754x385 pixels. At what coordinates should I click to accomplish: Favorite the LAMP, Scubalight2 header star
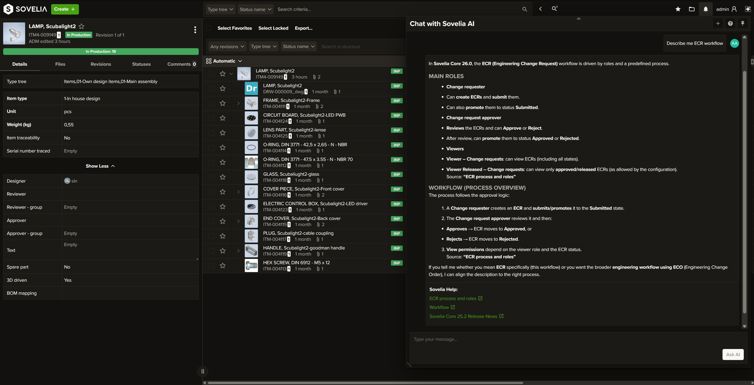(82, 26)
